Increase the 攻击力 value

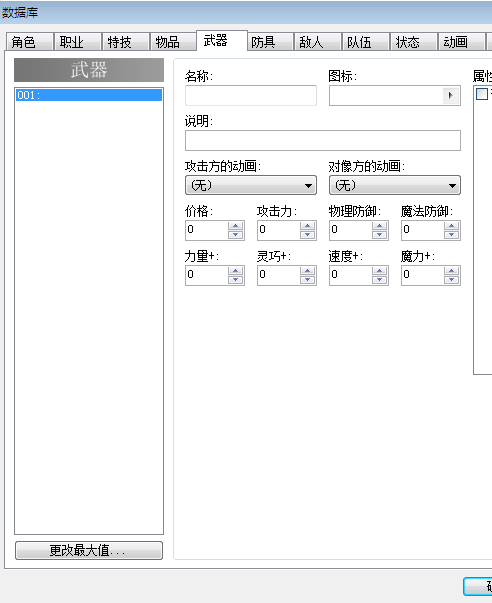(307, 226)
